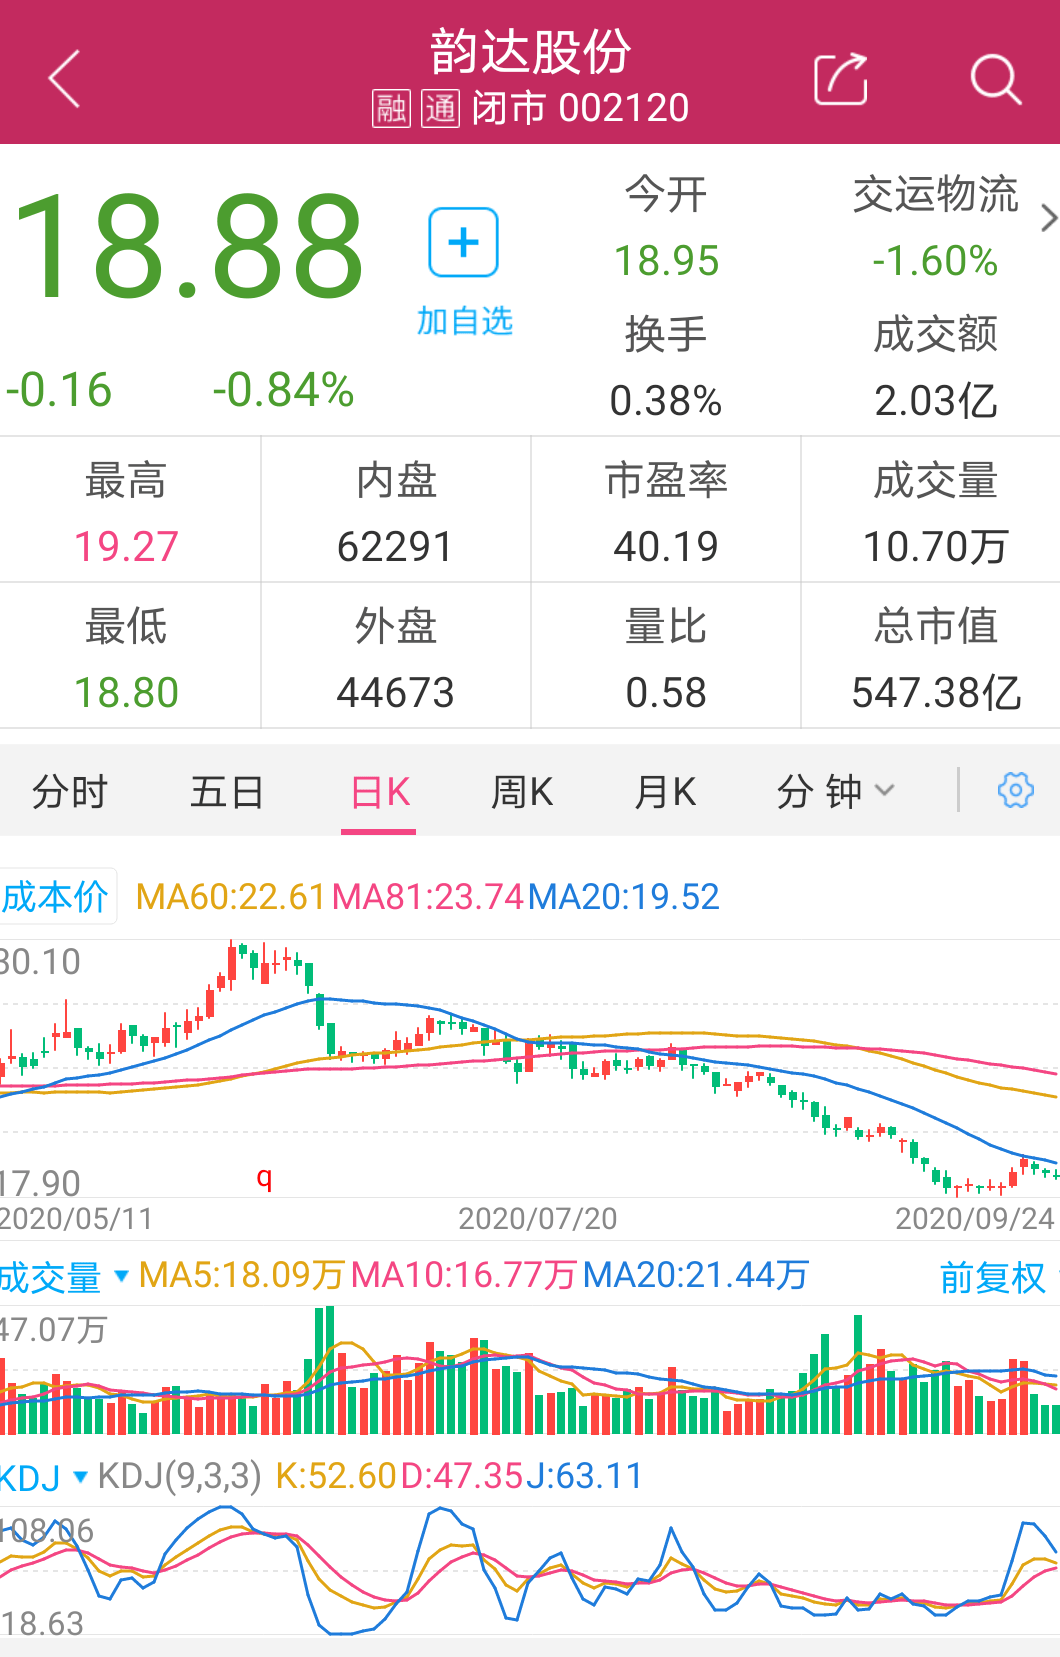Tap the 融 margin trading badge
Viewport: 1060px width, 1657px height.
[x=391, y=108]
